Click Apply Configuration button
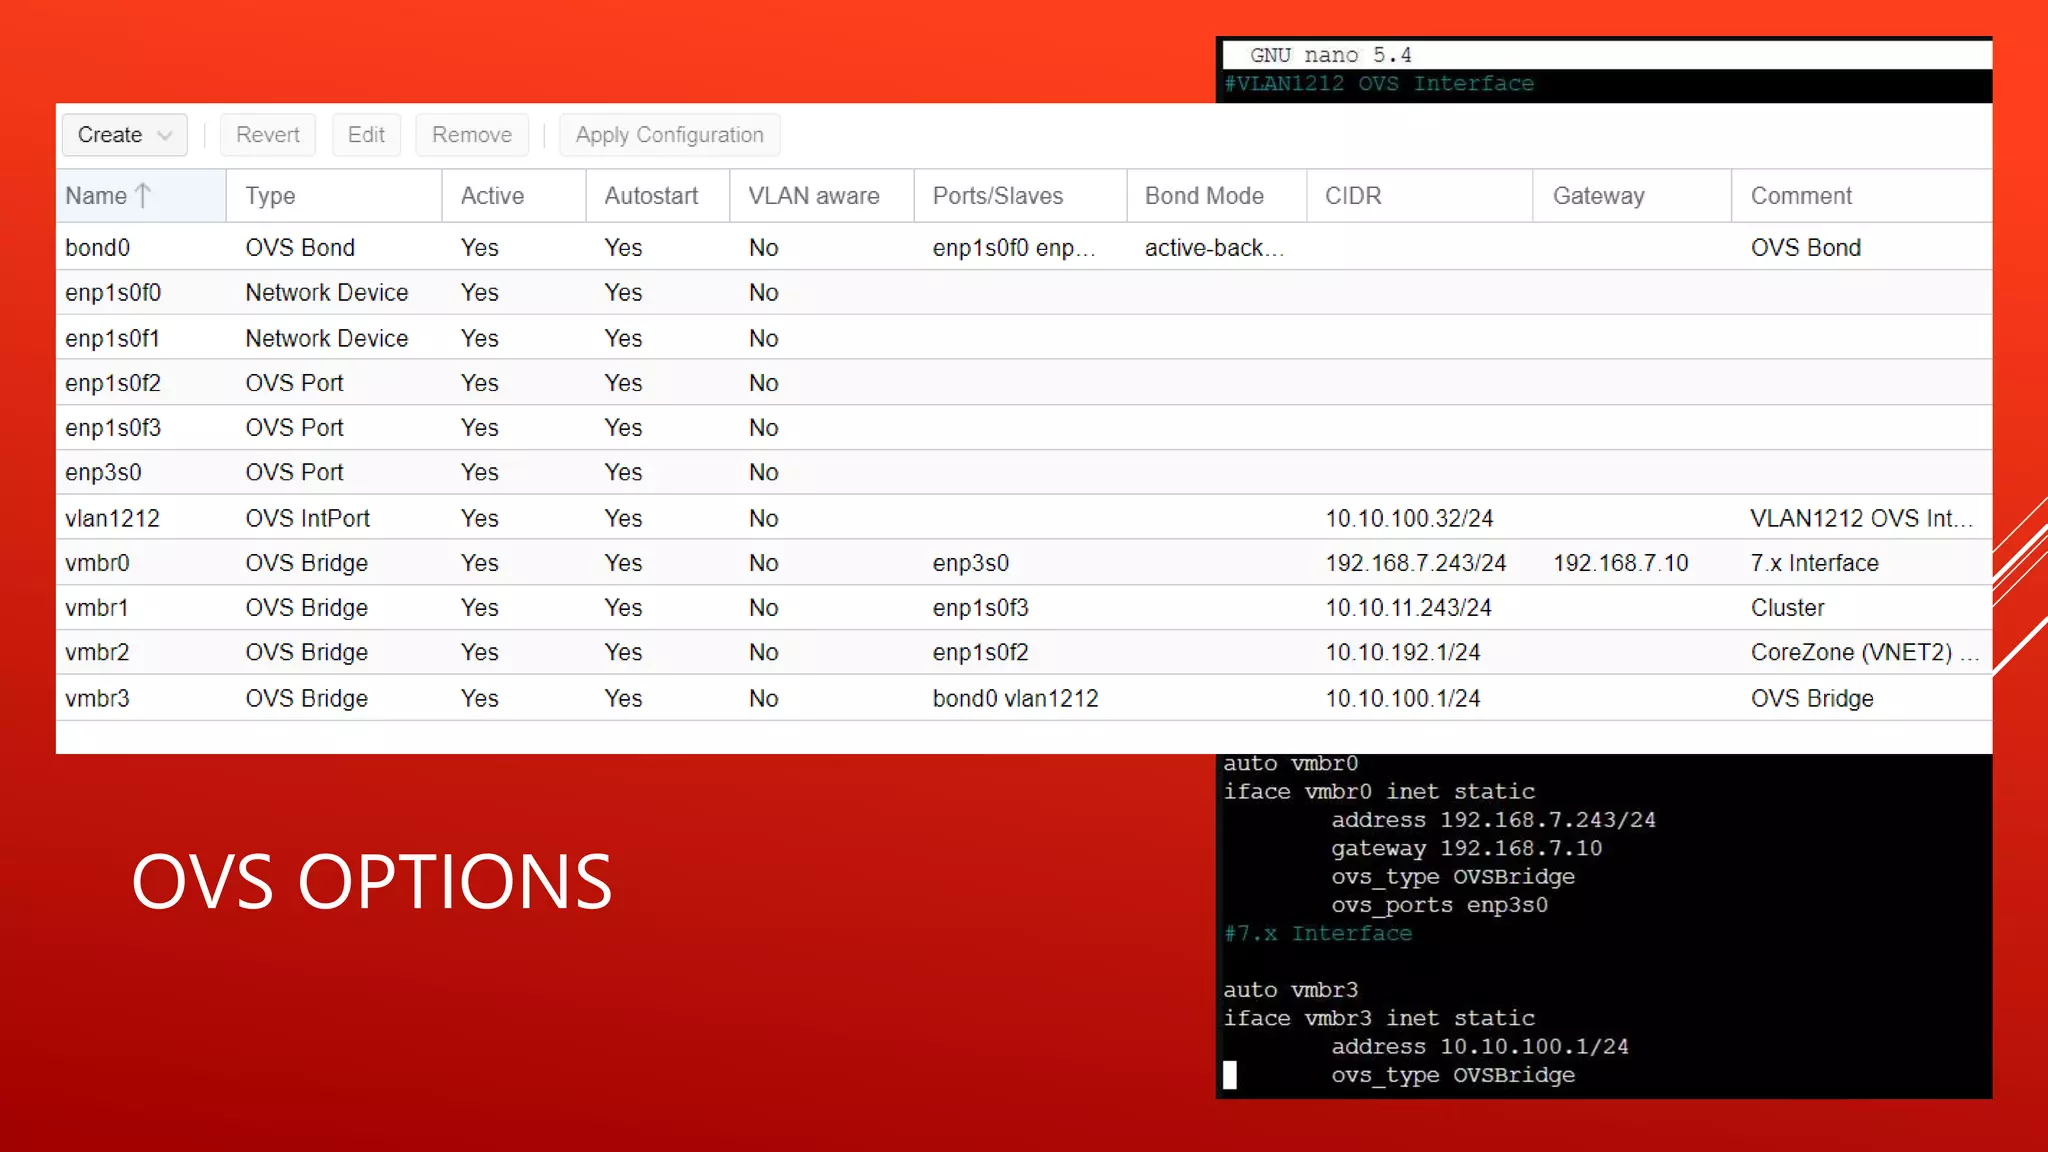The image size is (2048, 1152). 669,135
